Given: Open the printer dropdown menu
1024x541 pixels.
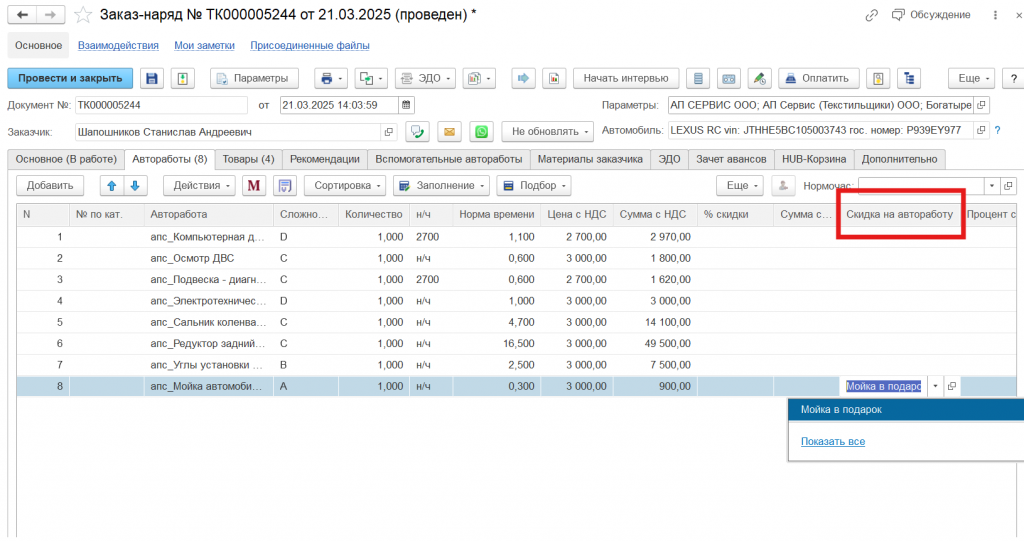Looking at the screenshot, I should tap(330, 78).
